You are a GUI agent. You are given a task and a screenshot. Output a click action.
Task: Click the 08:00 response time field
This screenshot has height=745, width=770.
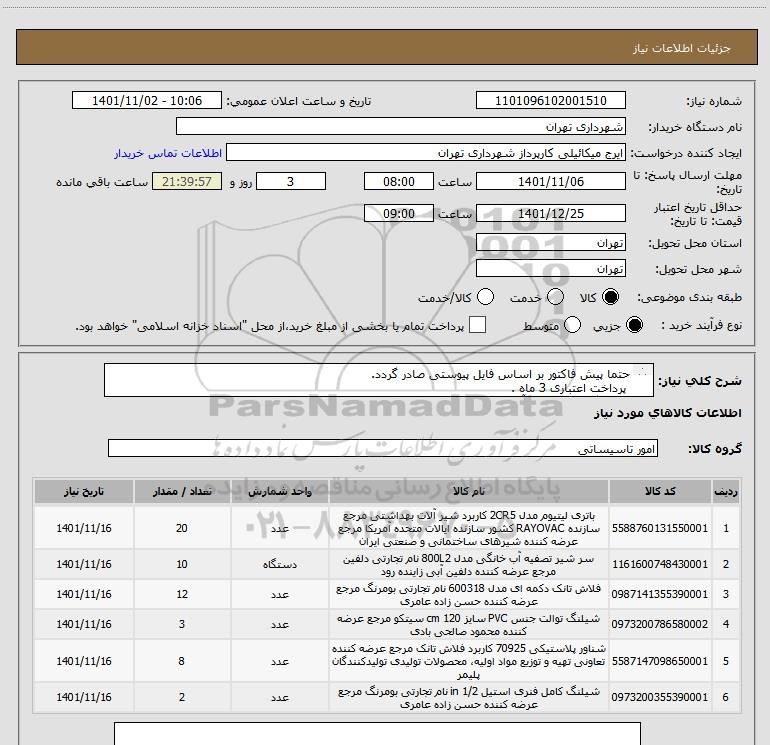coord(399,182)
